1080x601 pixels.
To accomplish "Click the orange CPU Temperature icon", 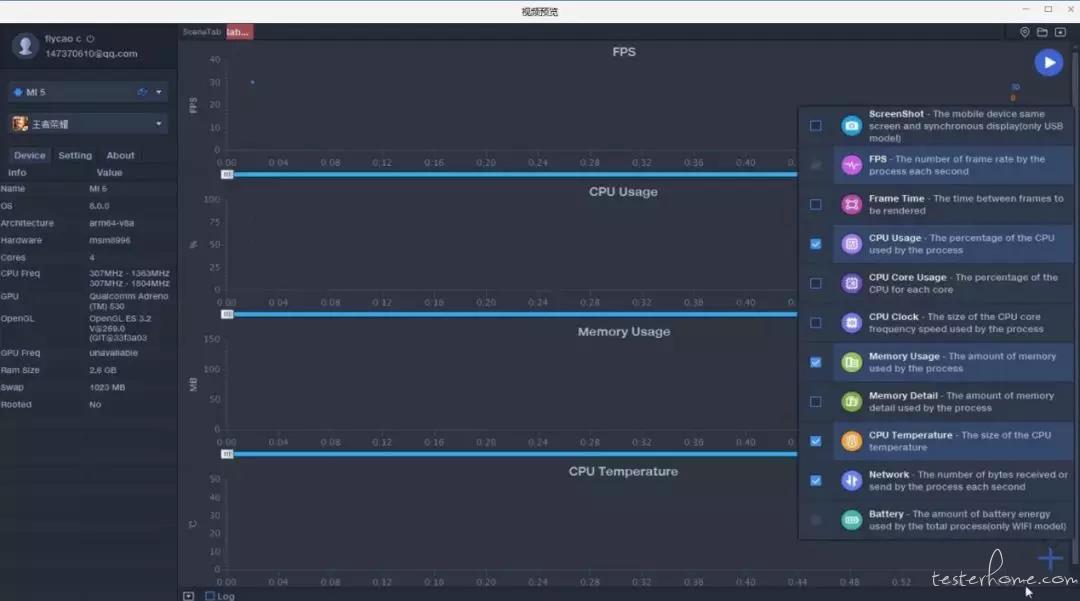I will 851,441.
